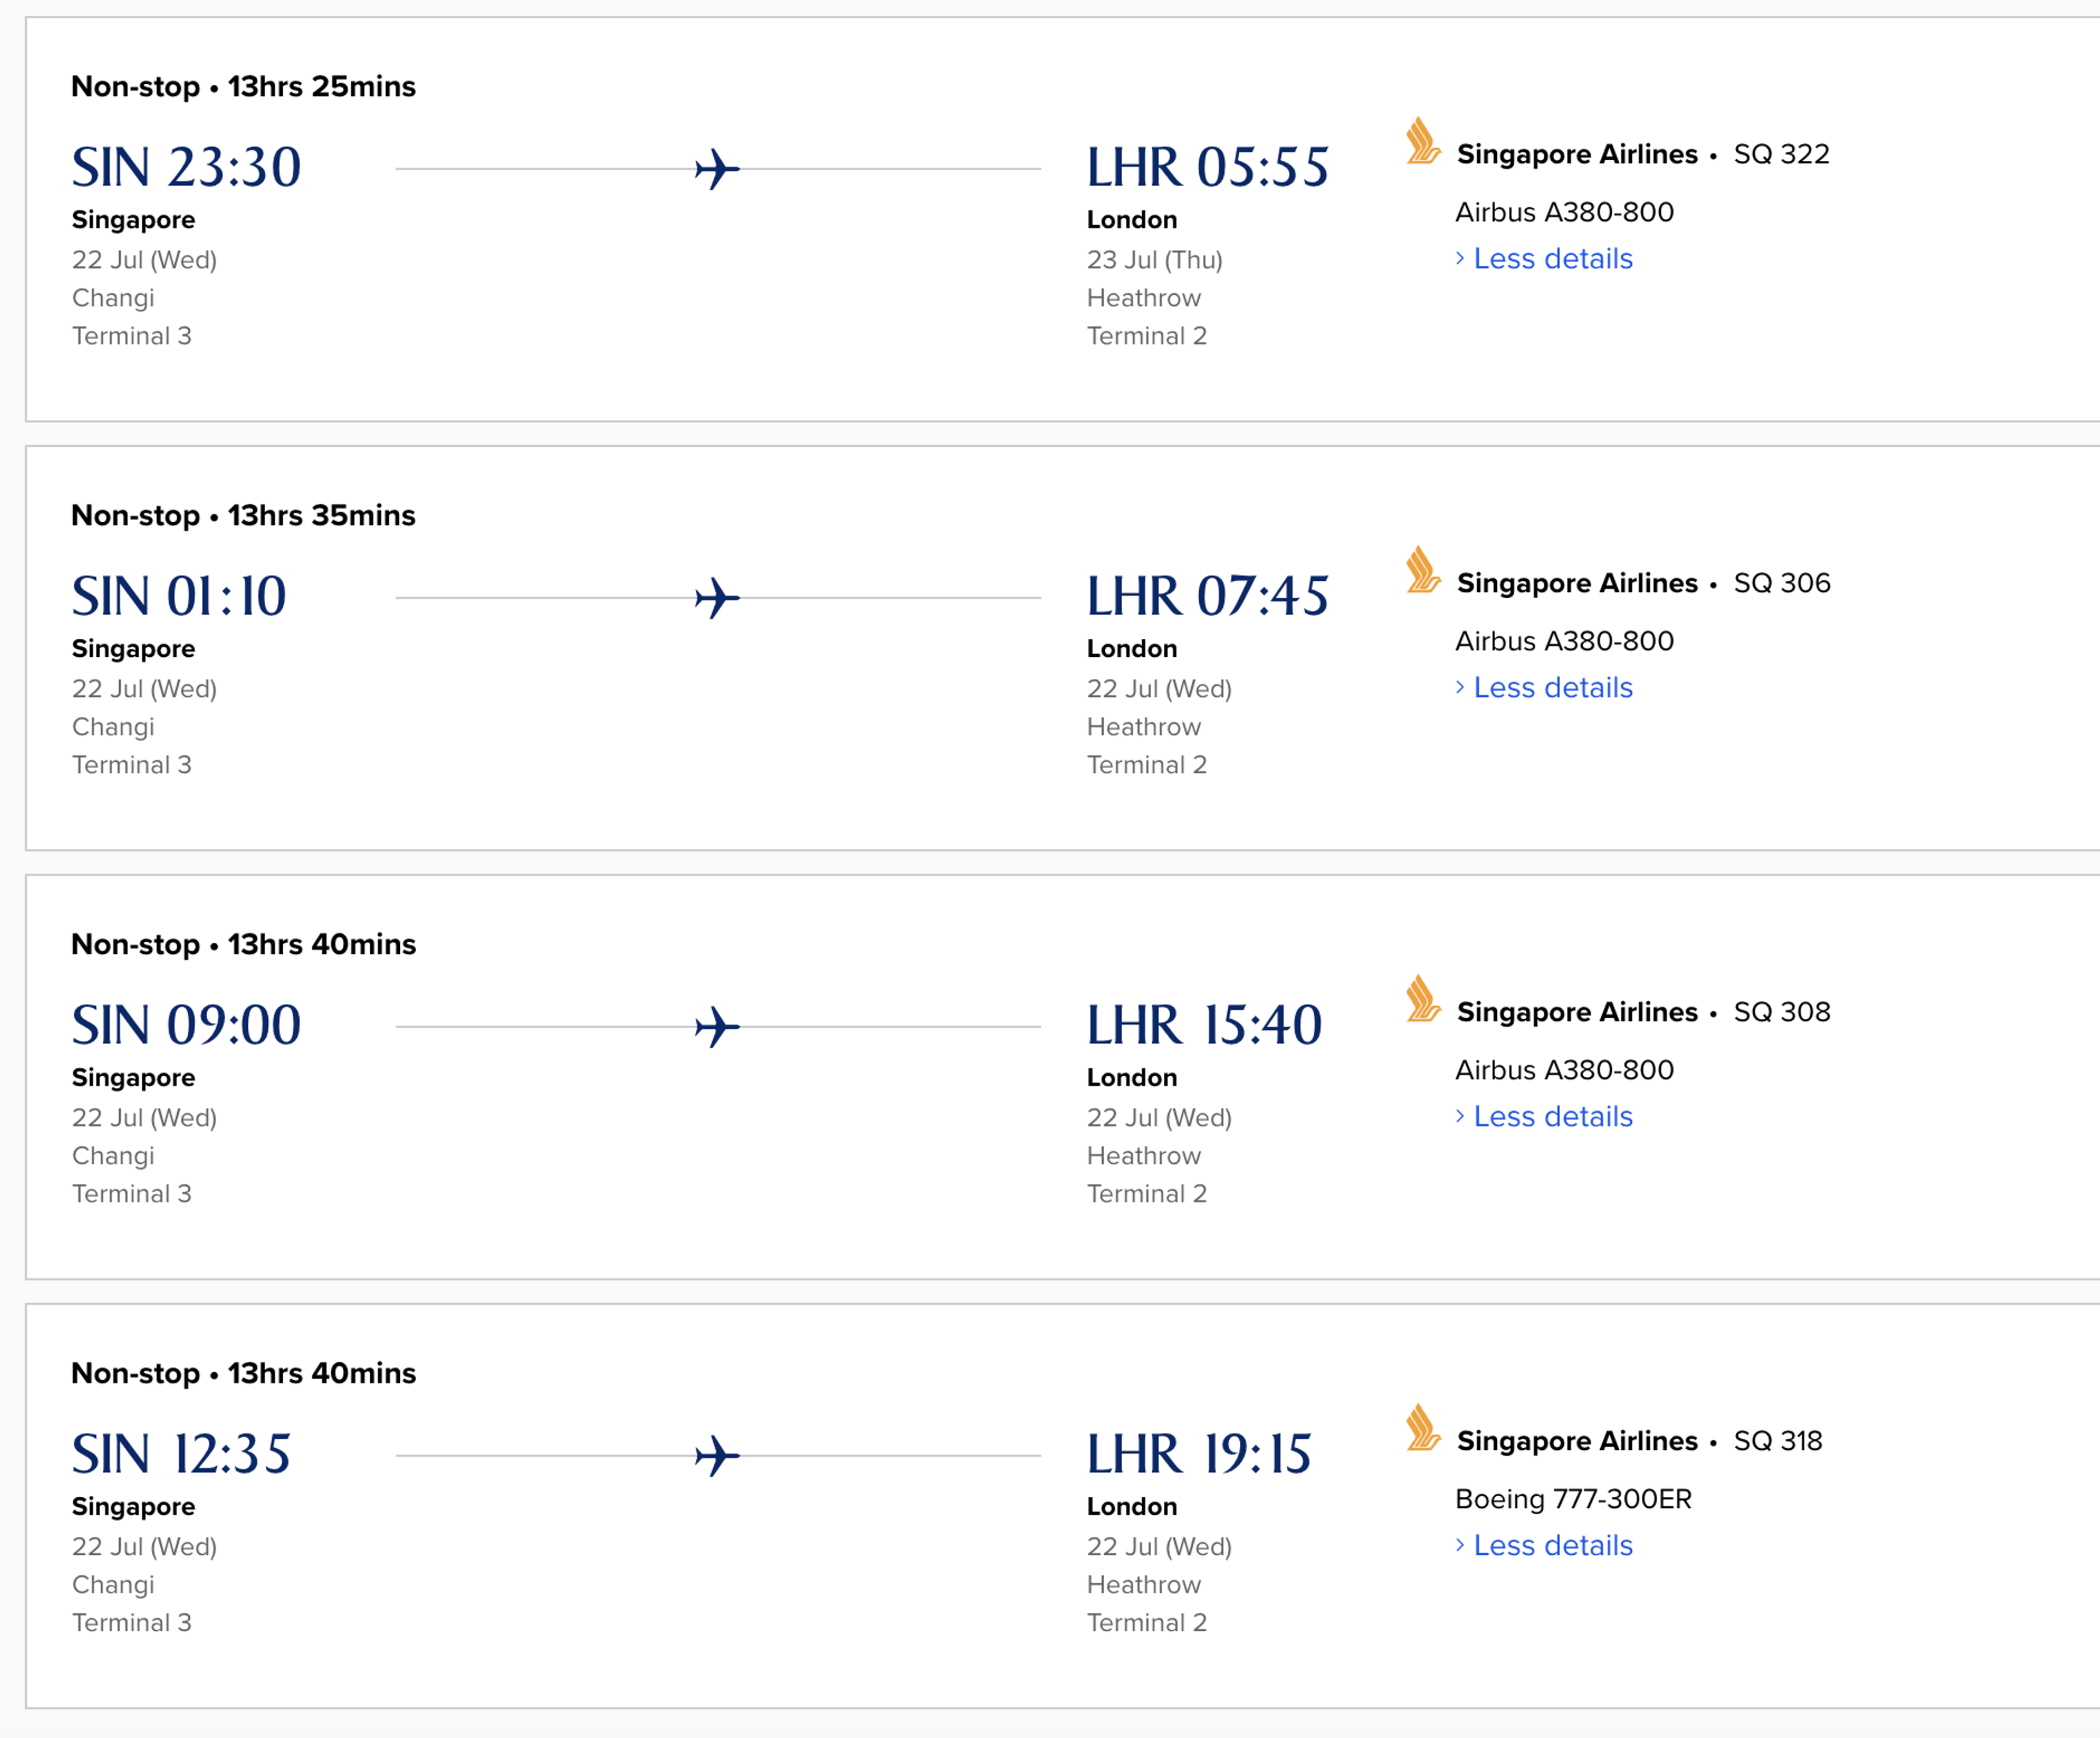Click Singapore Airlines logo beside SQ 308
2100x1738 pixels.
1422,999
